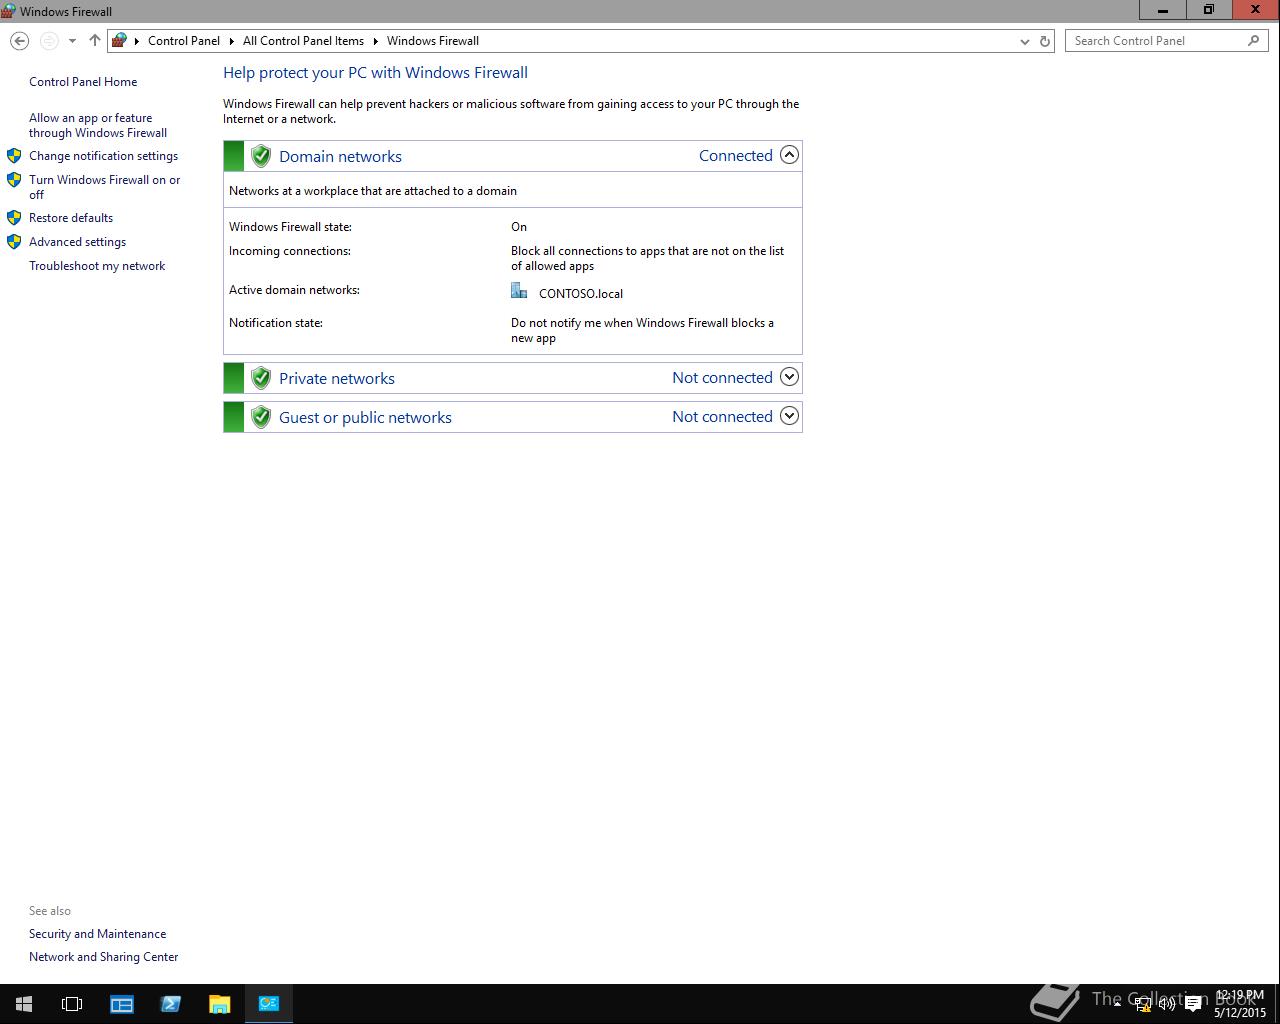
Task: Click shield icon beside Advanced settings
Action: tap(14, 242)
